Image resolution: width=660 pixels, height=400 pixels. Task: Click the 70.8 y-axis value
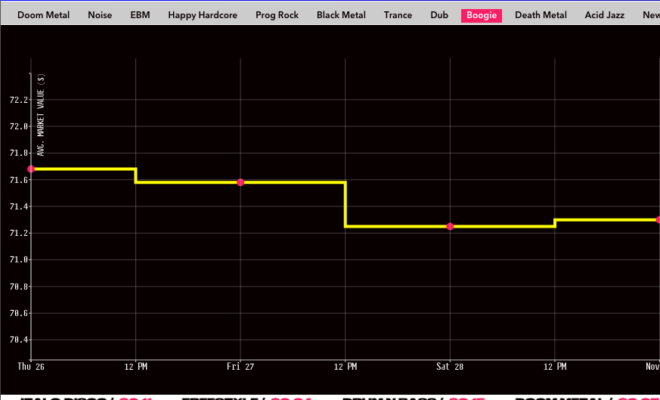(x=19, y=286)
